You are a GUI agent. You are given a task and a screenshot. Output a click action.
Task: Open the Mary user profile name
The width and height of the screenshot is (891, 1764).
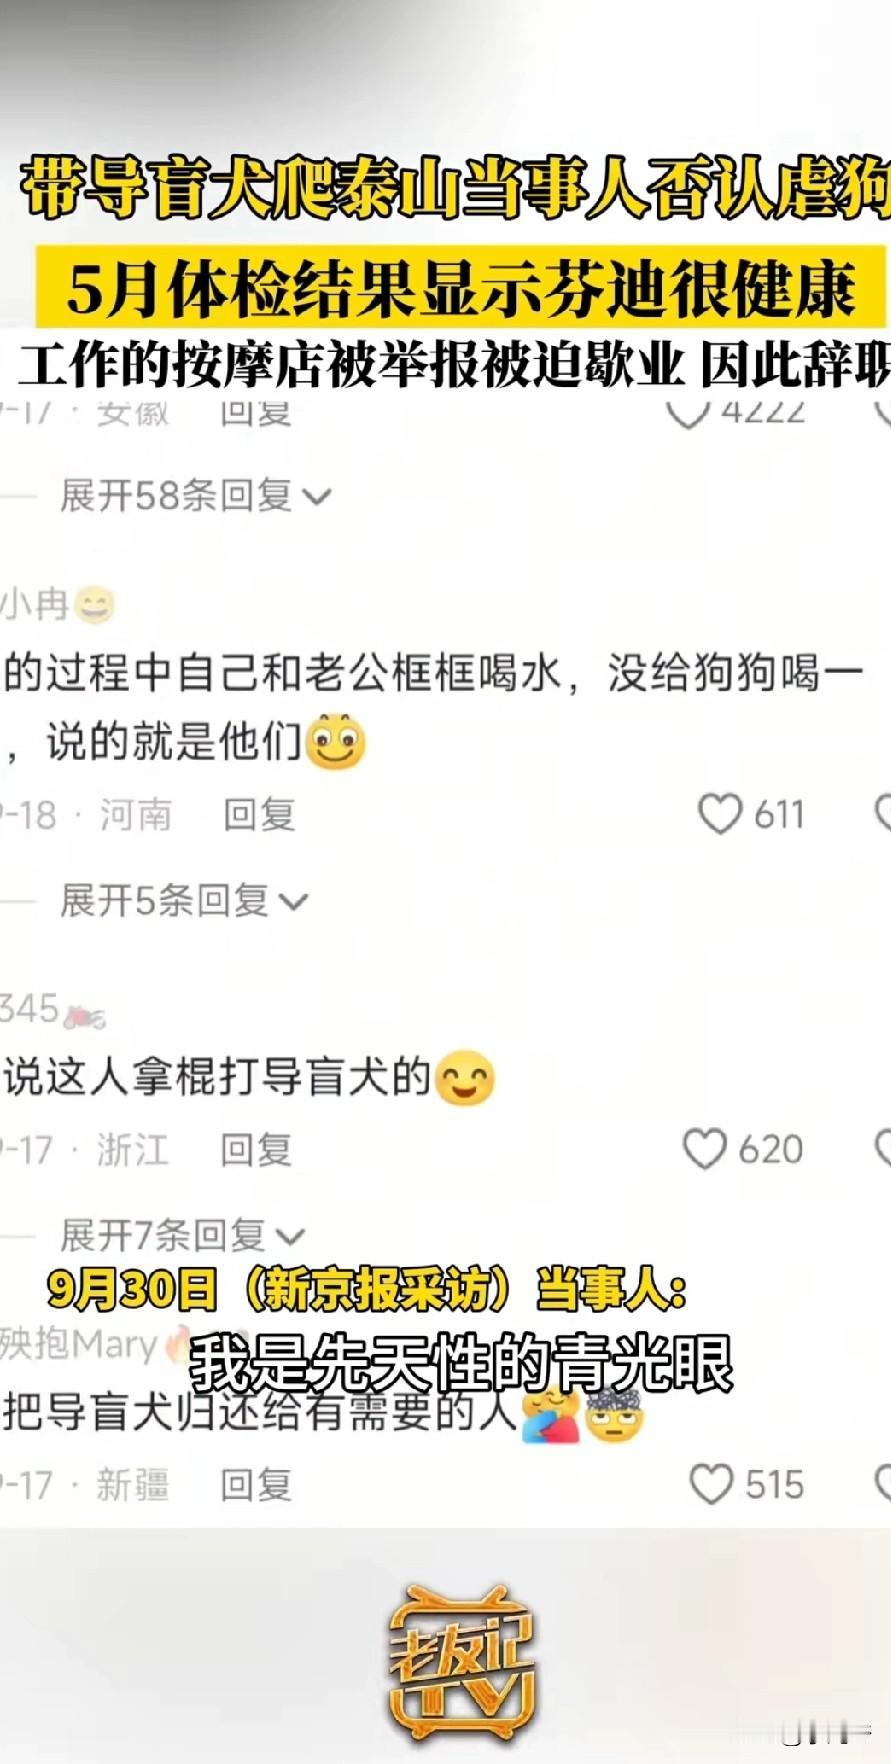pos(78,1345)
